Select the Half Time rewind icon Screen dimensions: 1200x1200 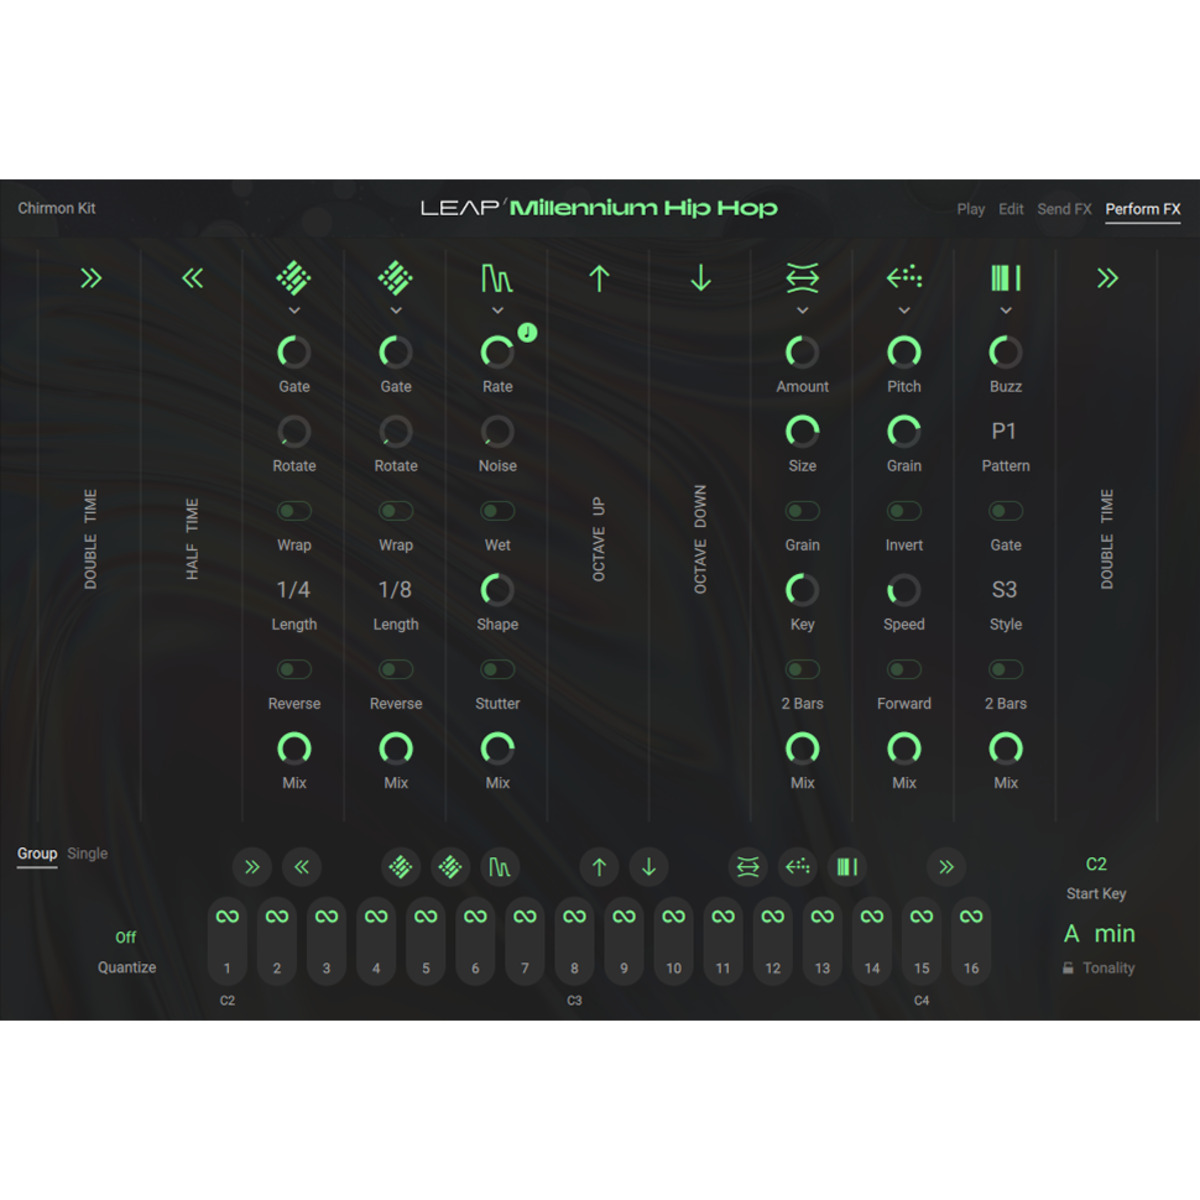[x=192, y=278]
